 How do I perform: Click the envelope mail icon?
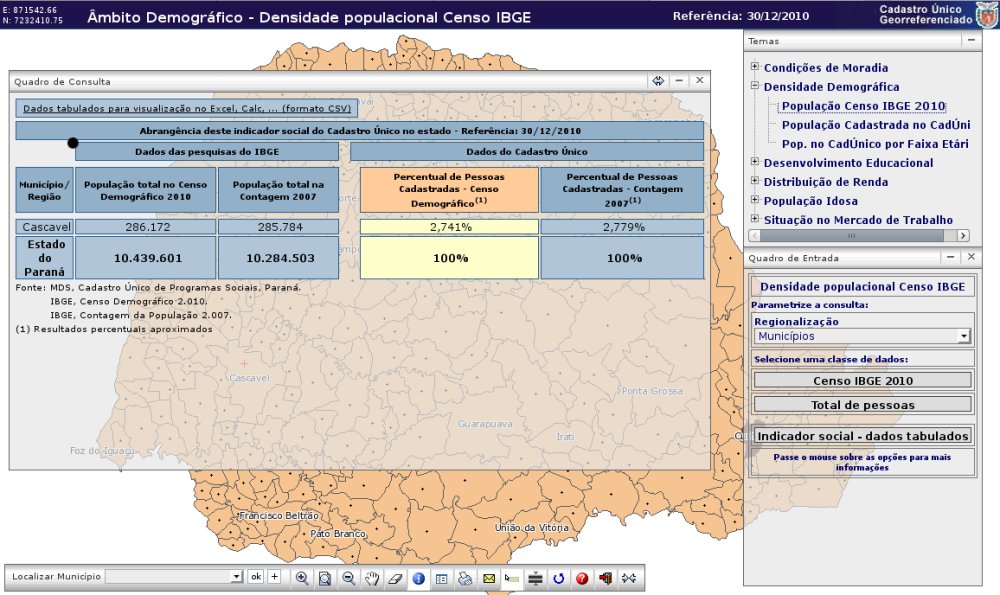point(489,578)
